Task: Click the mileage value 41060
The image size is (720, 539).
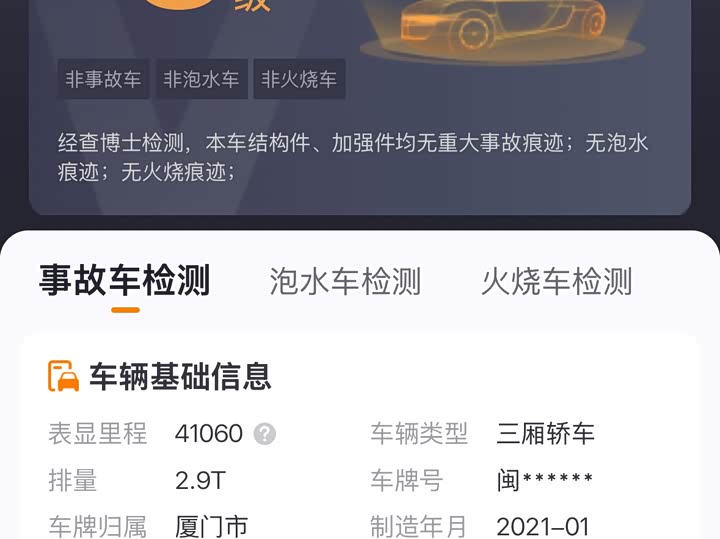Action: [x=209, y=433]
